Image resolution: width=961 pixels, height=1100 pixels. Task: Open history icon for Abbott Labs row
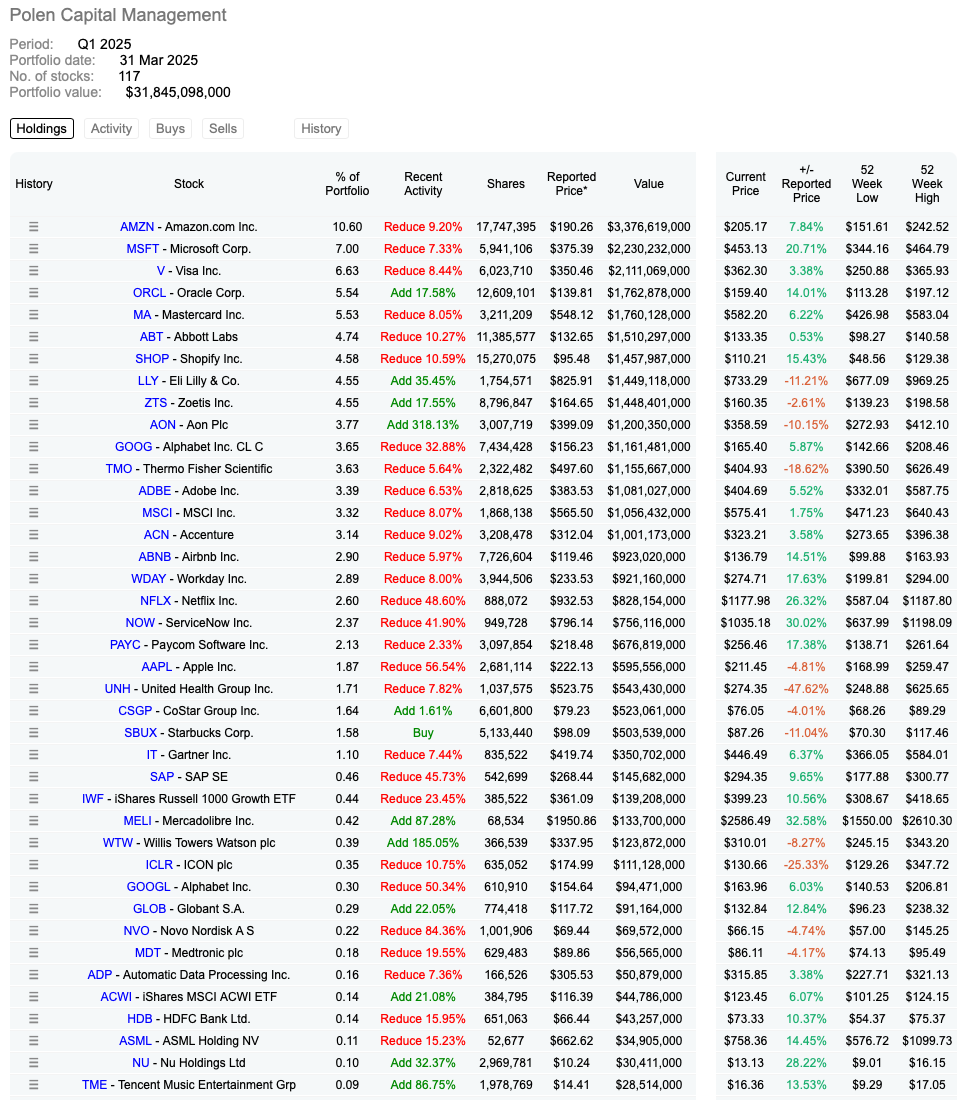coord(34,337)
